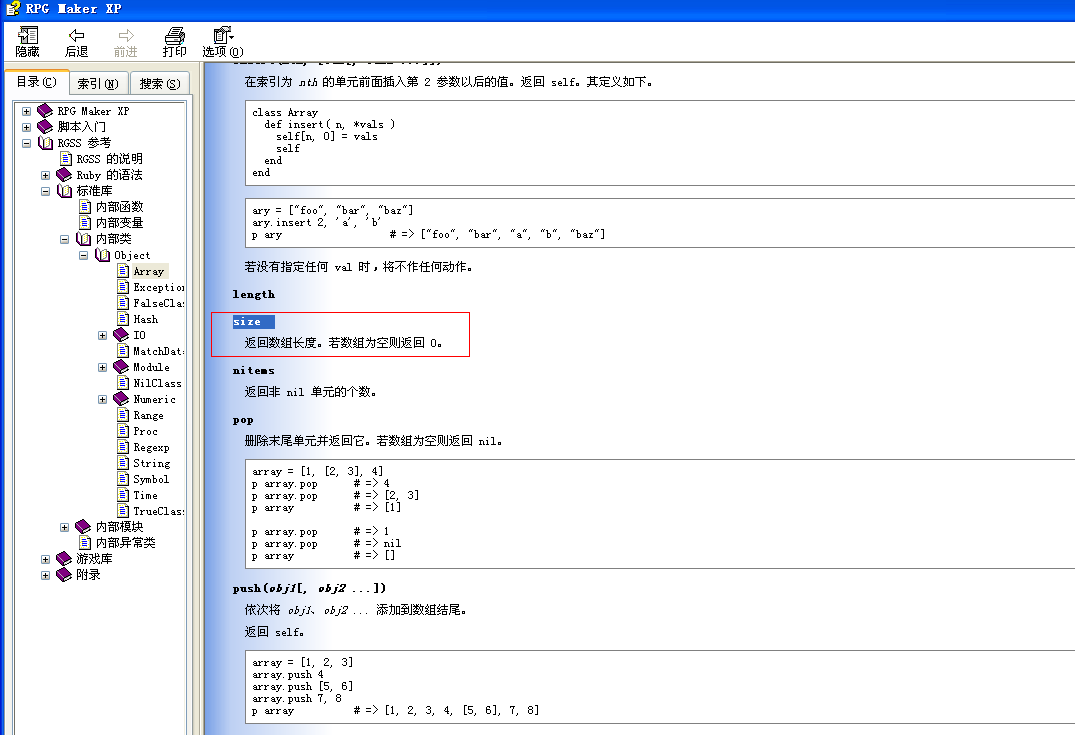The width and height of the screenshot is (1075, 735).
Task: Open the Range topic in the tree
Action: click(x=148, y=415)
